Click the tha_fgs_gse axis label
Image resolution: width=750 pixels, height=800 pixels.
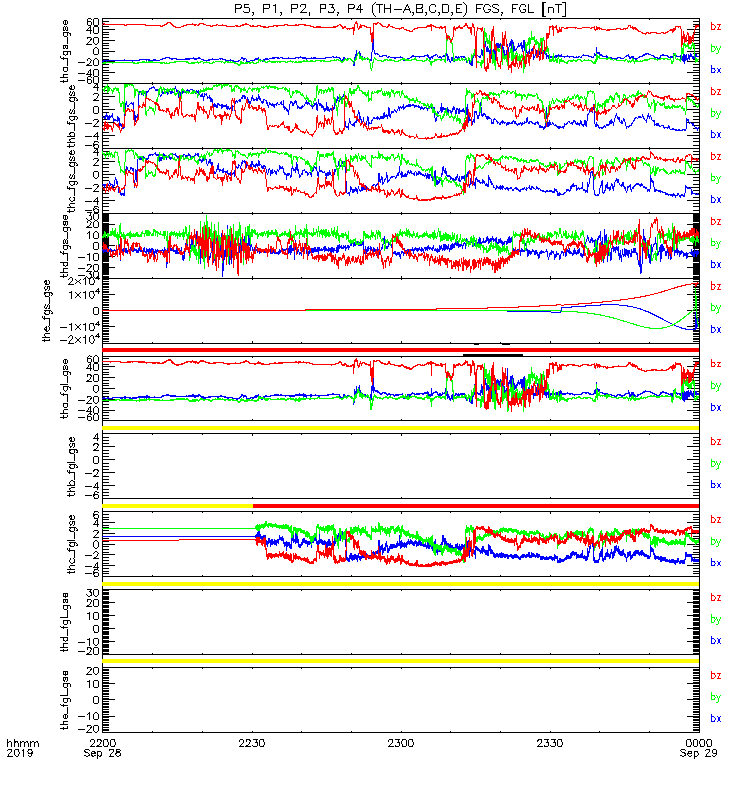[x=65, y=51]
